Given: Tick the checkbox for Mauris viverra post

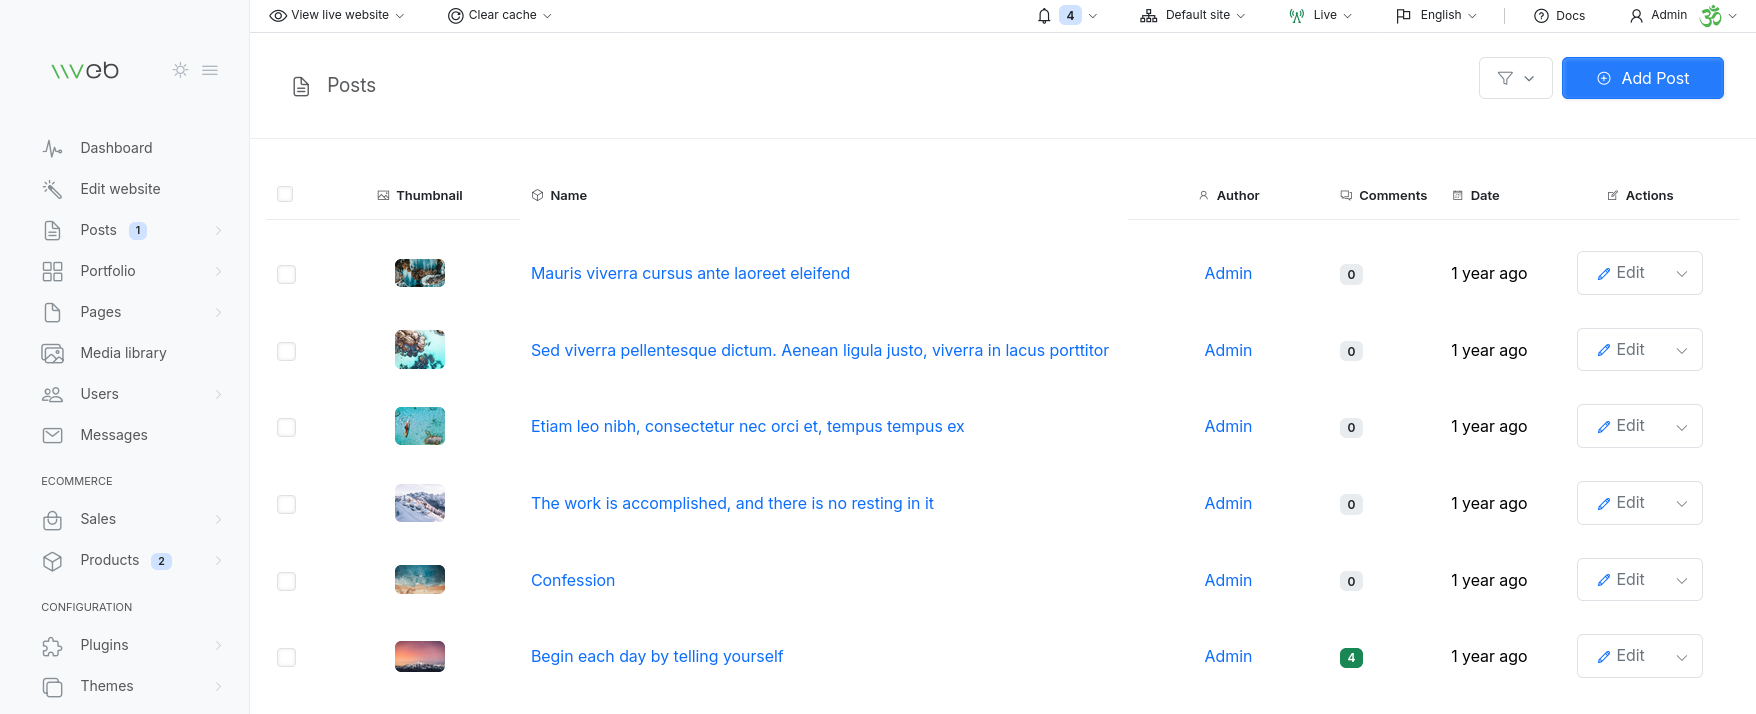Looking at the screenshot, I should (x=286, y=274).
